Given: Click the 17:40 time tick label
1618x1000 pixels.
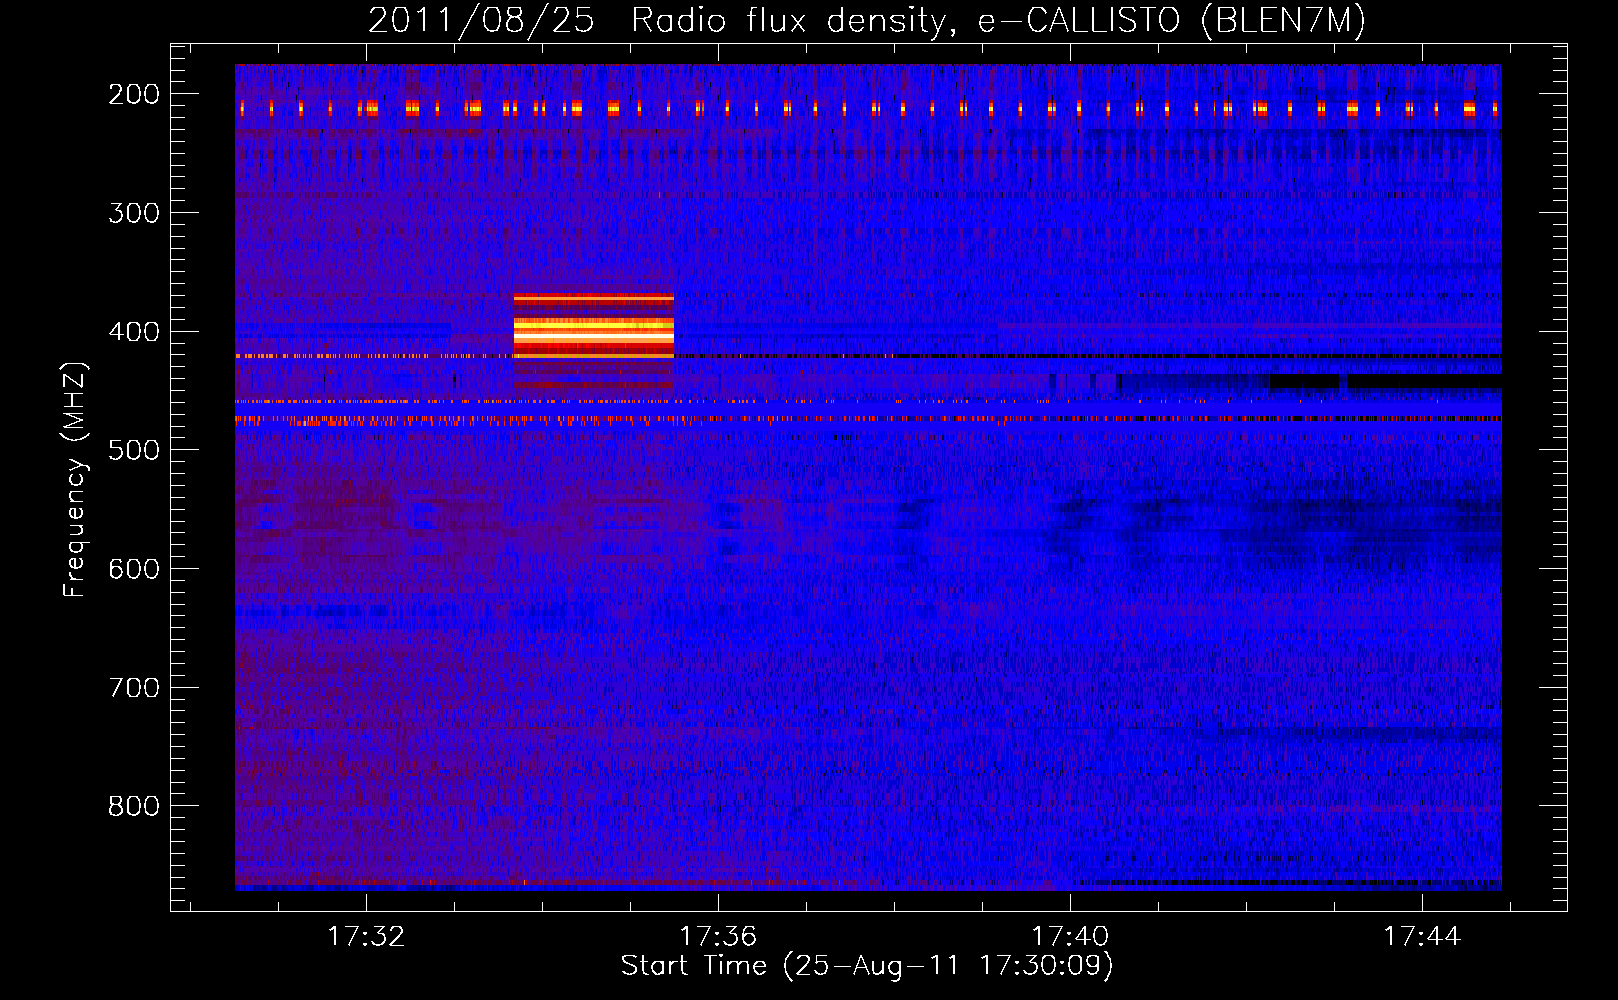Looking at the screenshot, I should [x=1070, y=937].
